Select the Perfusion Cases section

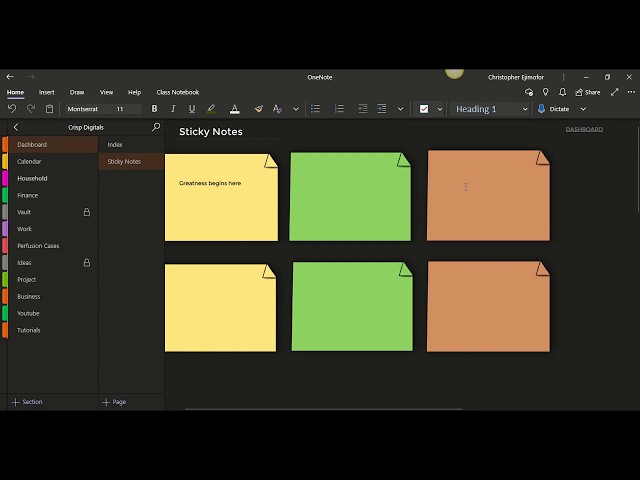(53, 246)
